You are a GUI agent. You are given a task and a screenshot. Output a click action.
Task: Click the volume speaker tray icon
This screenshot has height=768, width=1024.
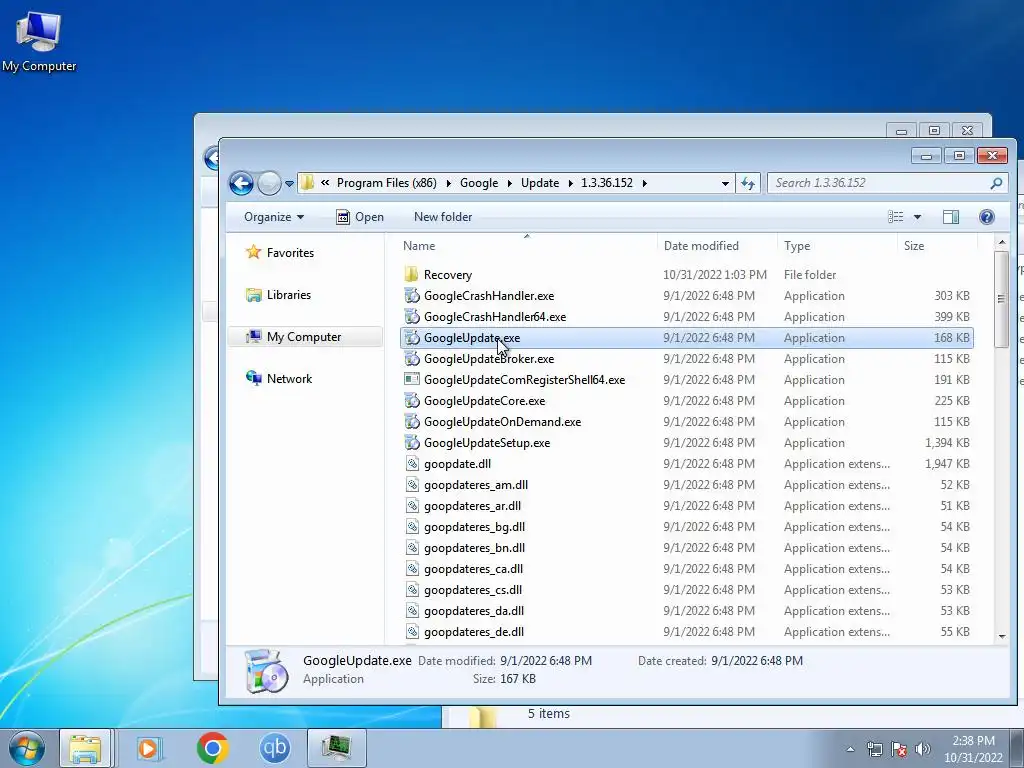(922, 749)
